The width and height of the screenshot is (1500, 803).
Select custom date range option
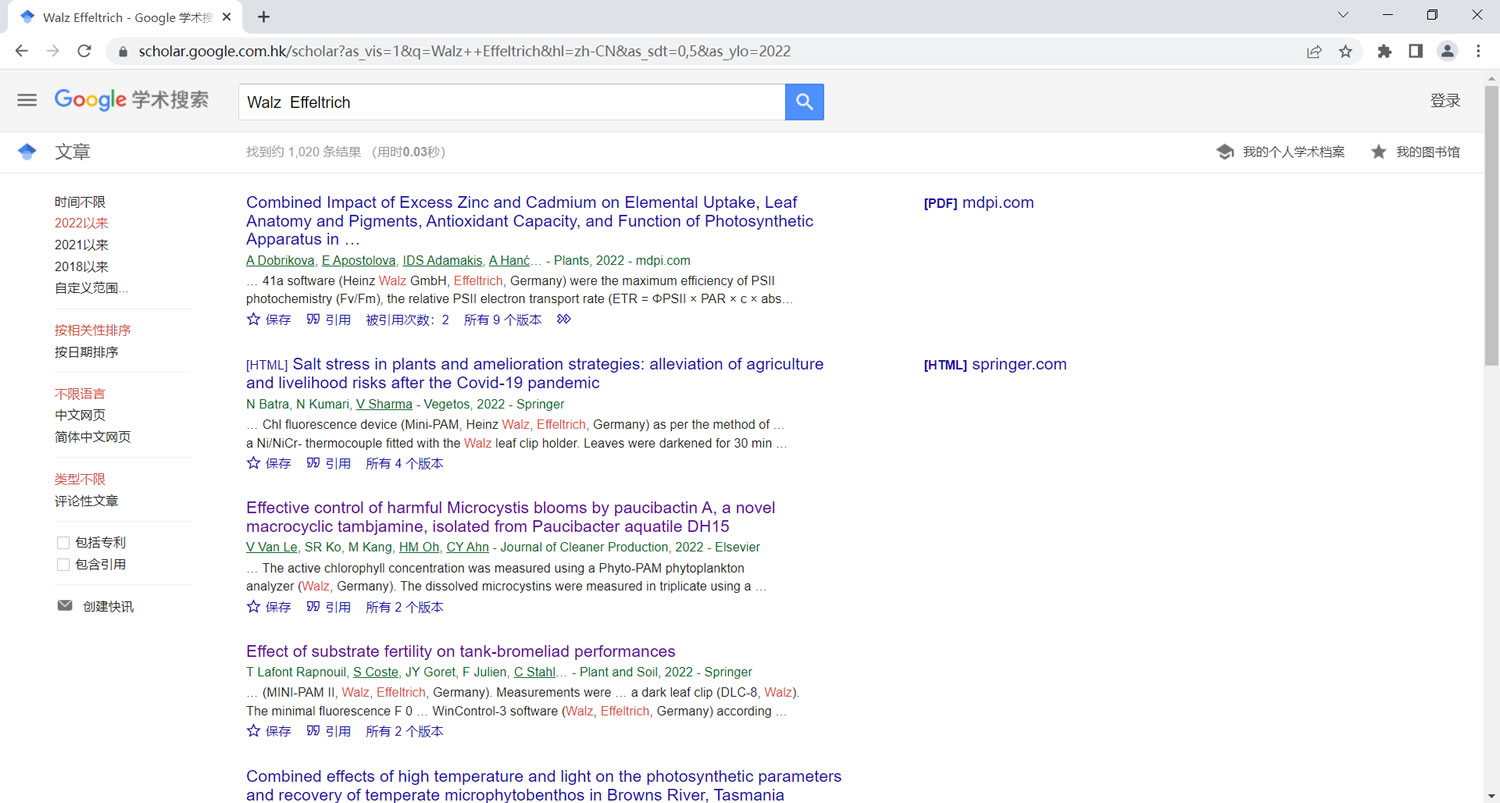pyautogui.click(x=91, y=288)
